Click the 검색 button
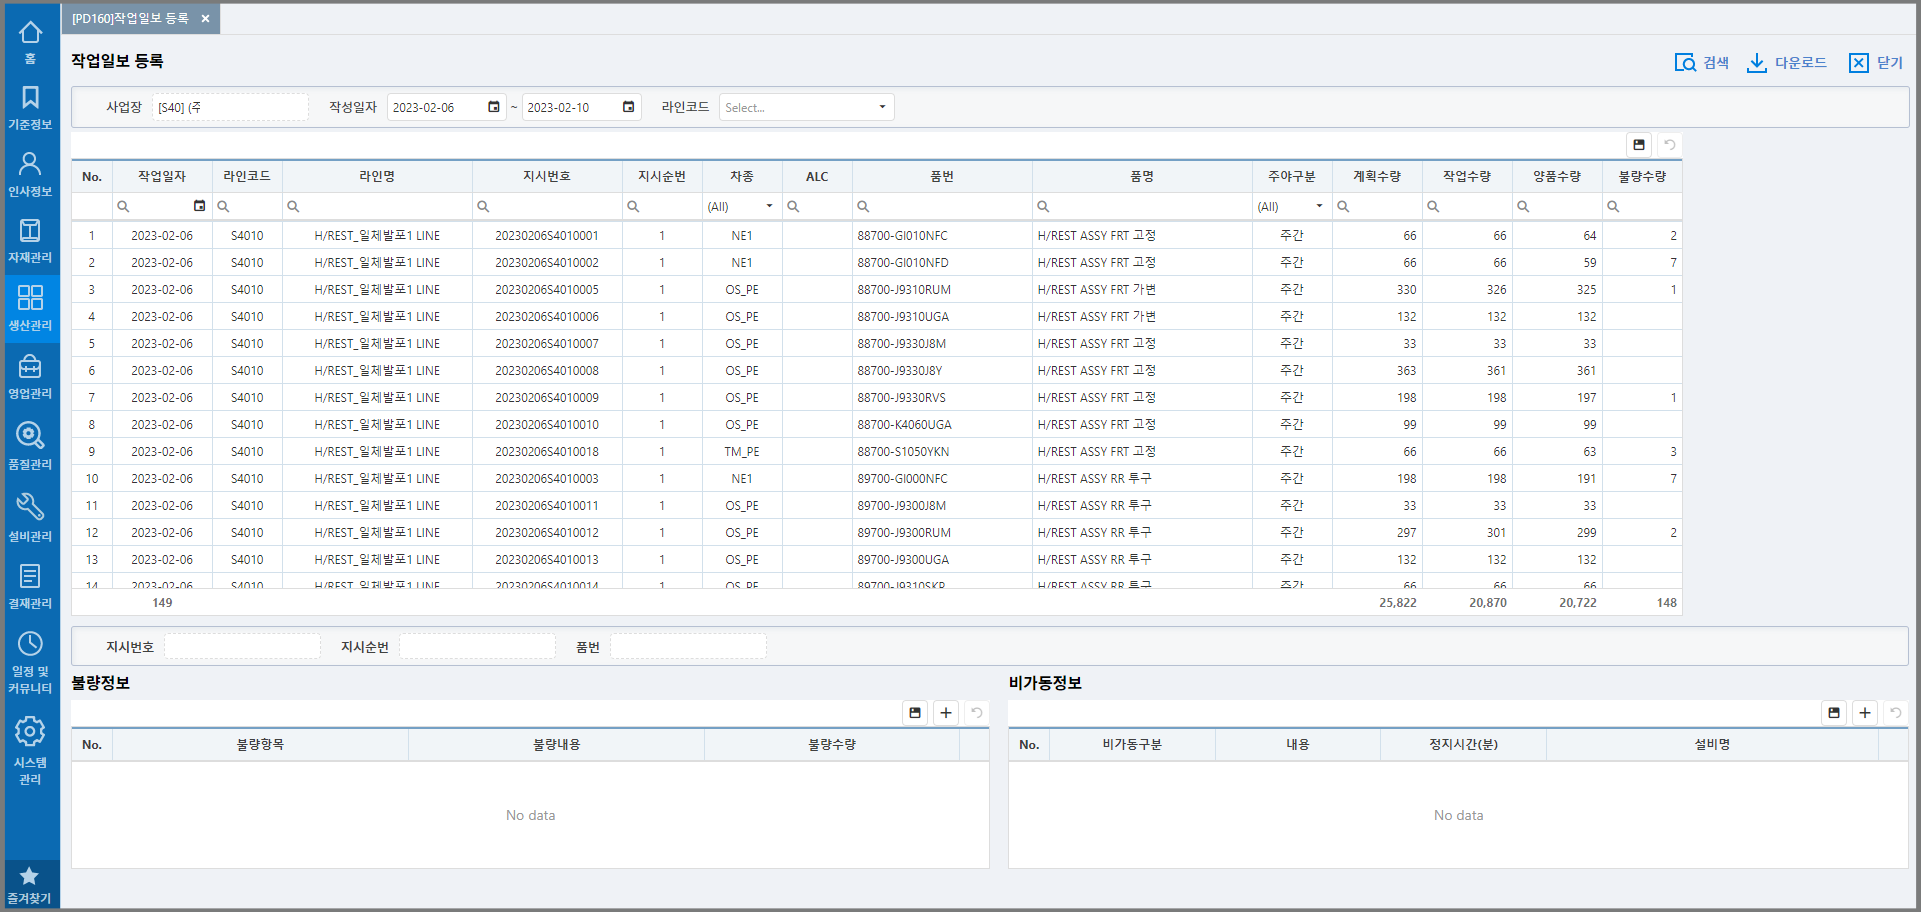The image size is (1921, 912). pos(1701,63)
